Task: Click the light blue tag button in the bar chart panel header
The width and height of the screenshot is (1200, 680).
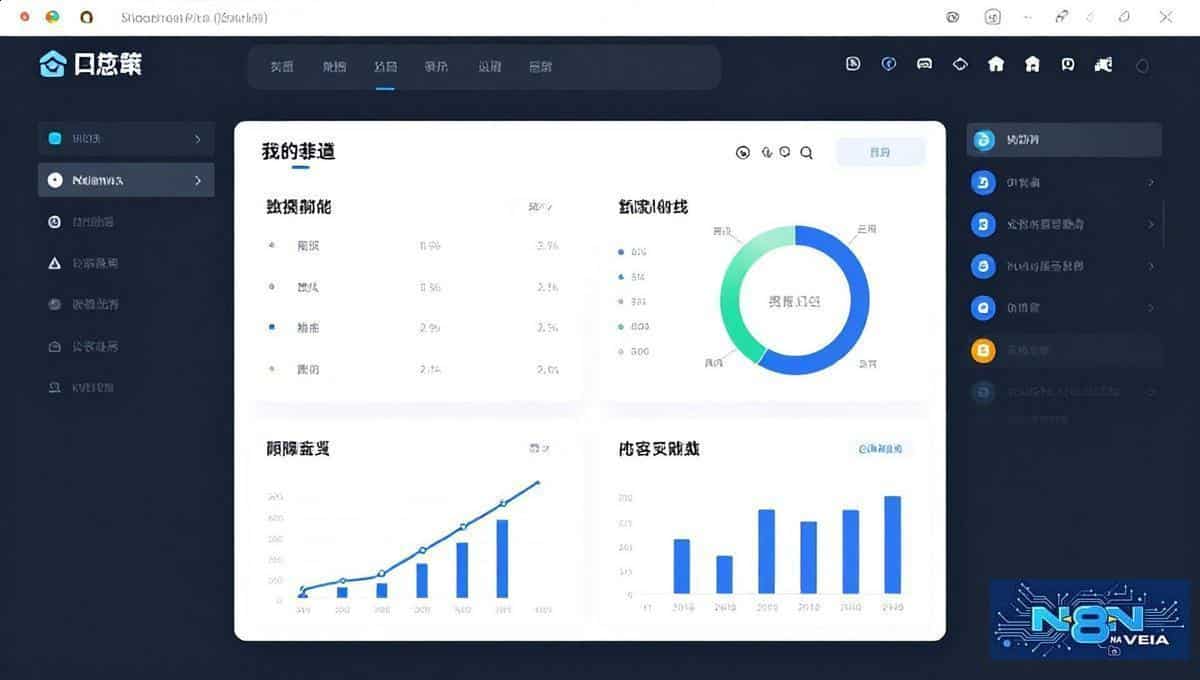Action: click(881, 449)
